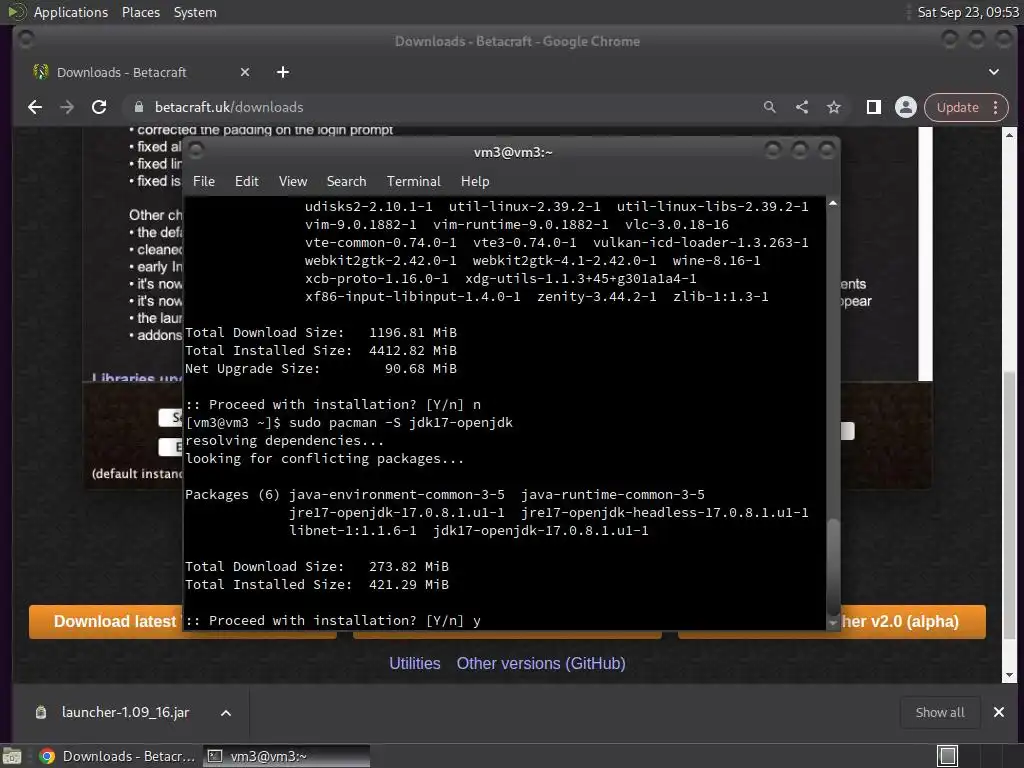Open Other versions (GitHub) link
Viewport: 1024px width, 768px height.
(541, 664)
